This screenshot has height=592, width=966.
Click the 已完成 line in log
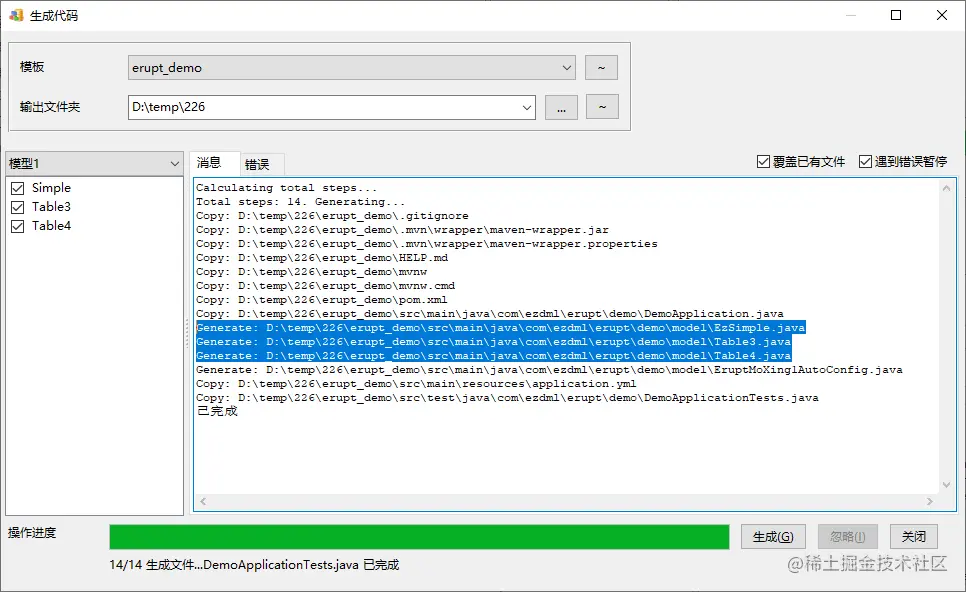tap(217, 412)
